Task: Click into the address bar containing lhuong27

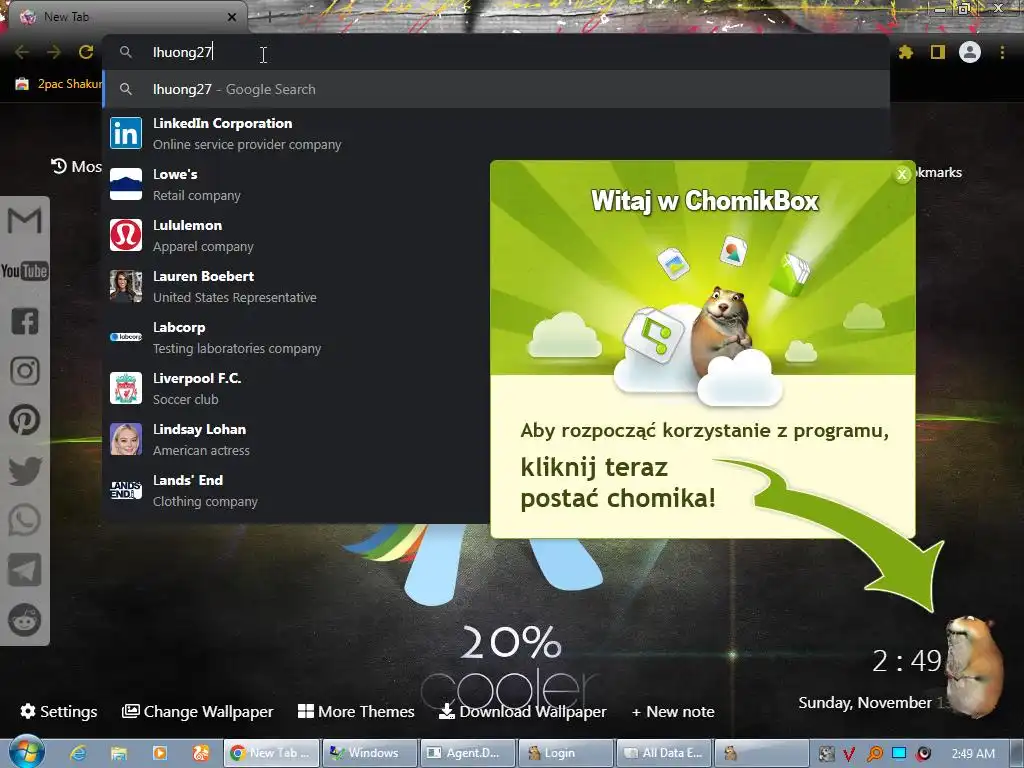Action: click(x=496, y=52)
